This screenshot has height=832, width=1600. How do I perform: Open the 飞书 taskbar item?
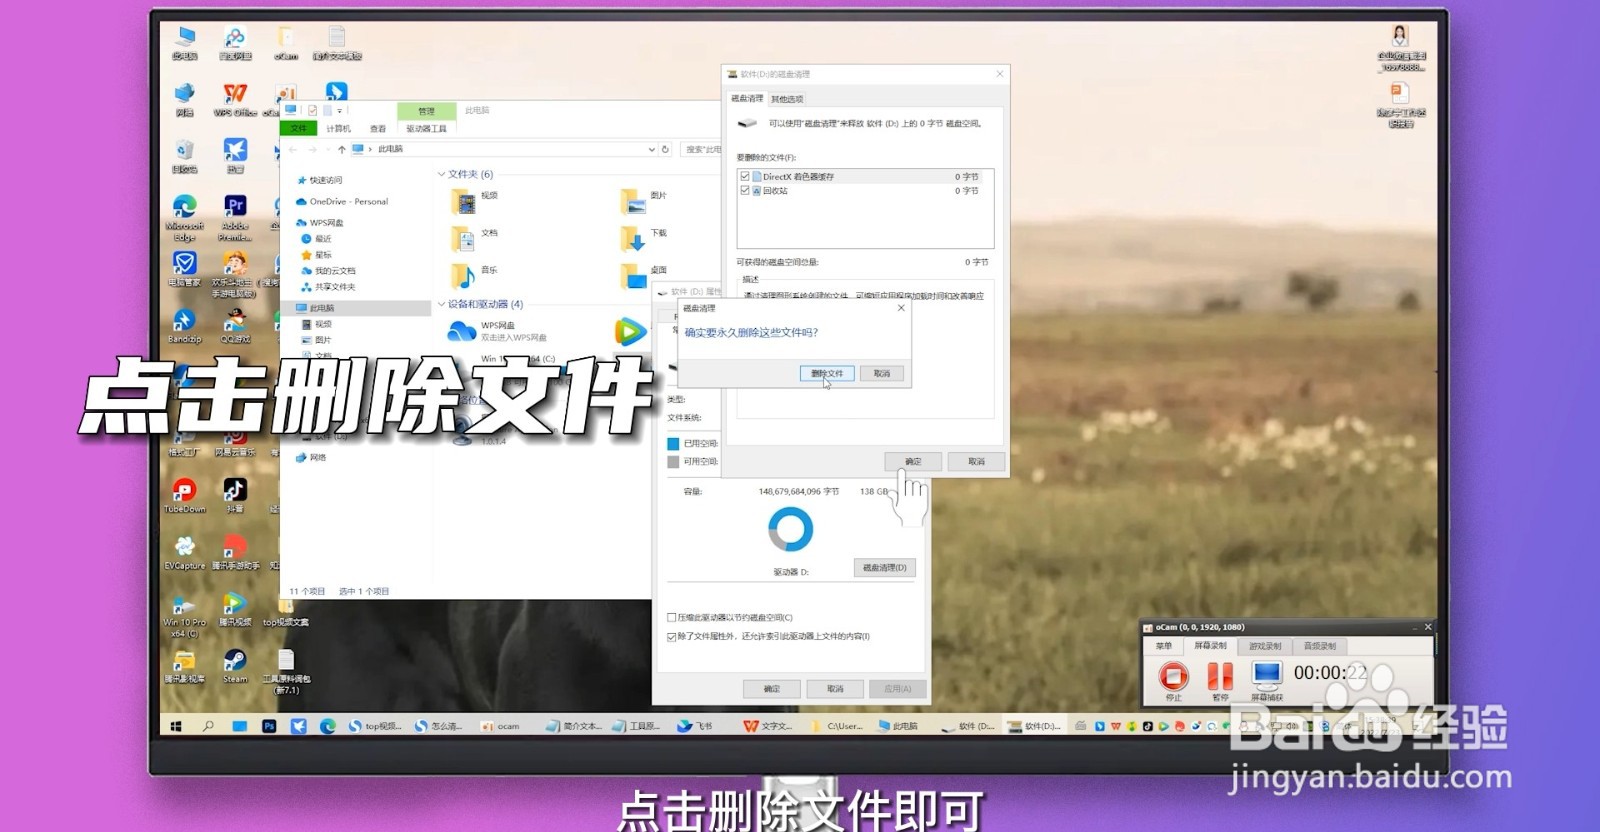click(x=696, y=726)
